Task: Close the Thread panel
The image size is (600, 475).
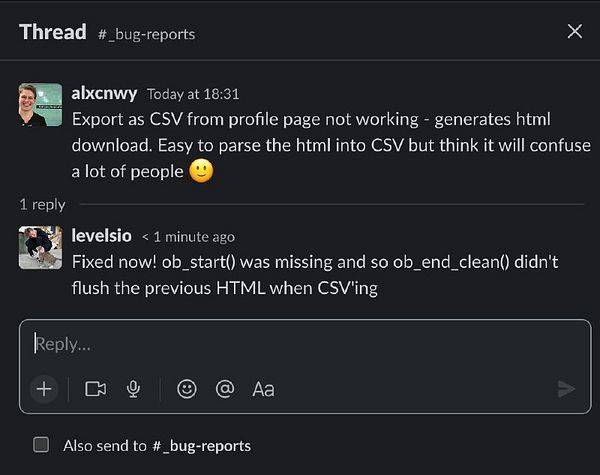Action: pos(575,31)
